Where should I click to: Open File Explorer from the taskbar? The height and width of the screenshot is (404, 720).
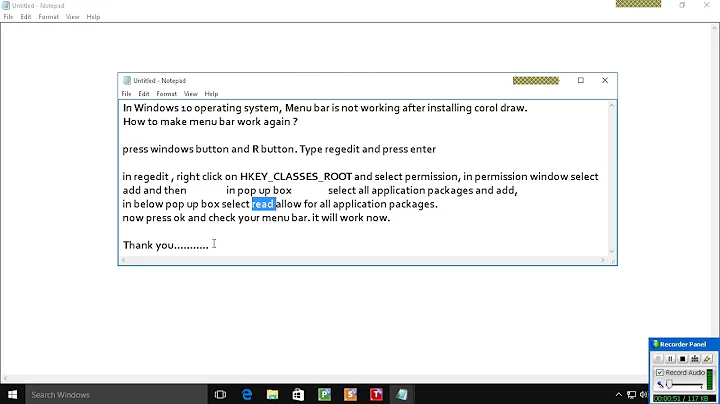click(x=272, y=394)
